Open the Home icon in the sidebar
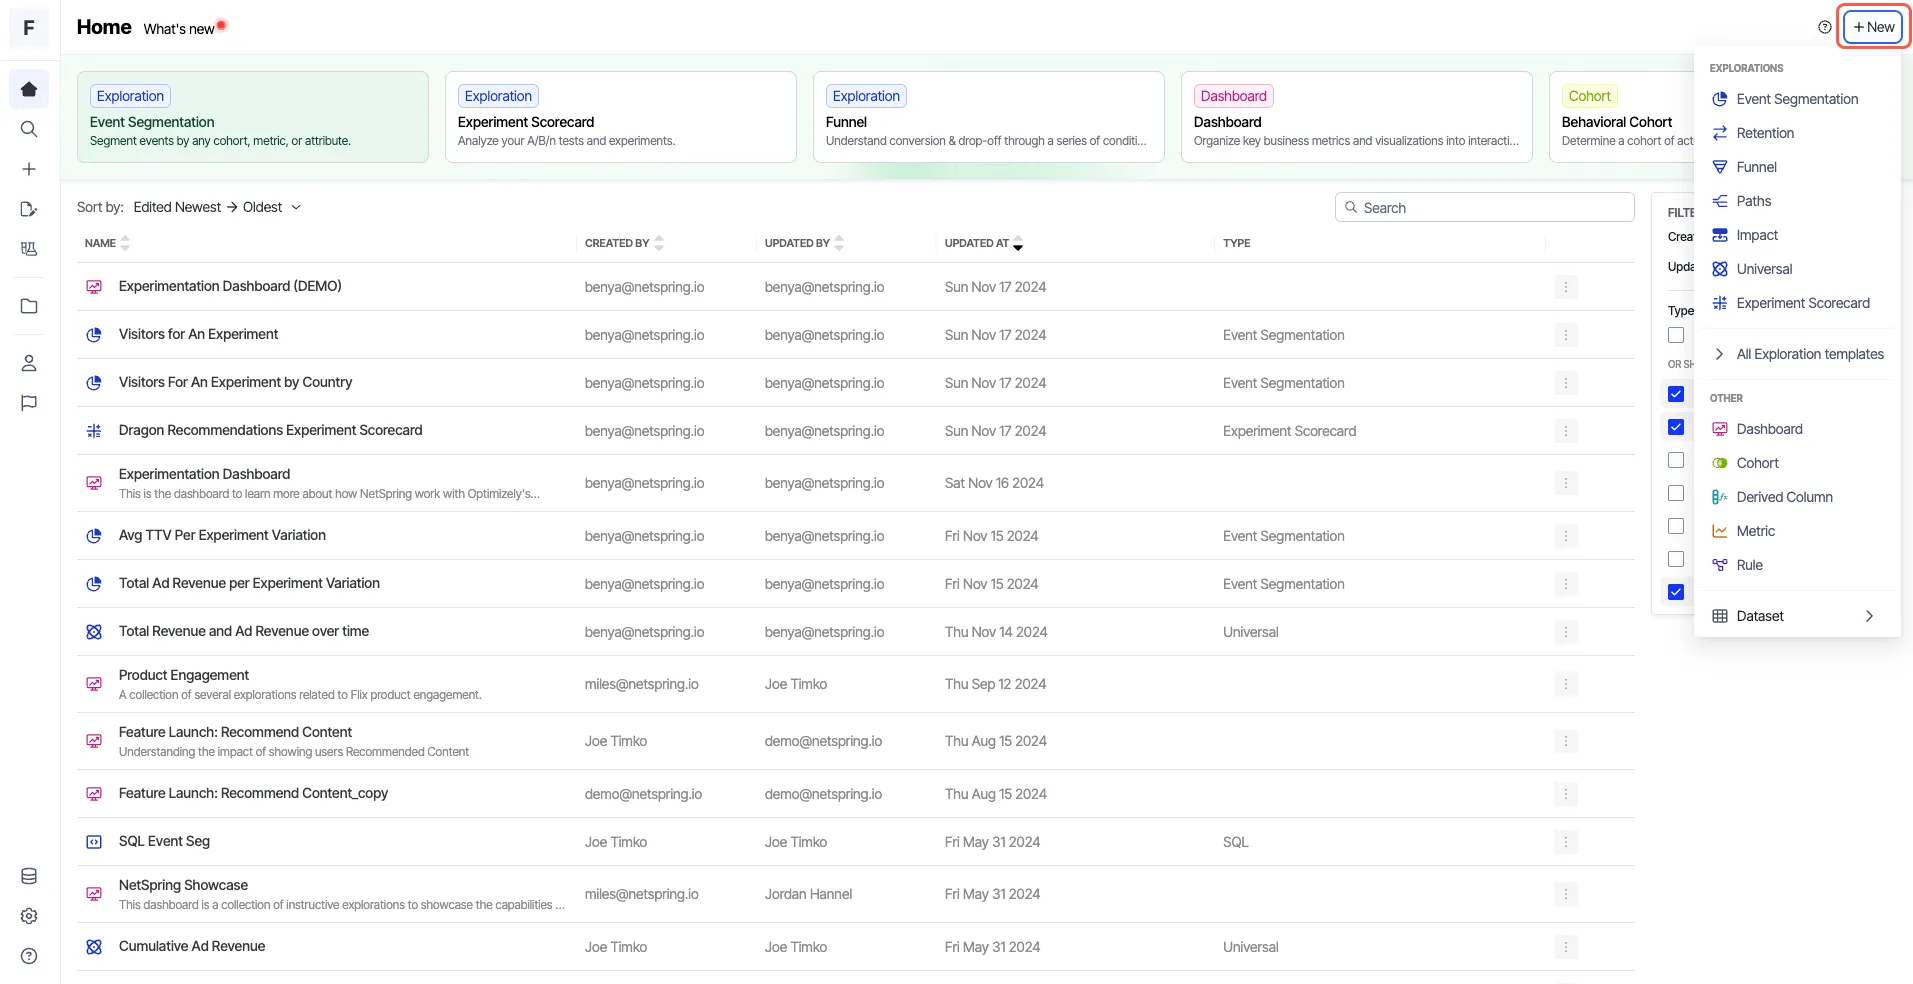The width and height of the screenshot is (1913, 984). 29,89
